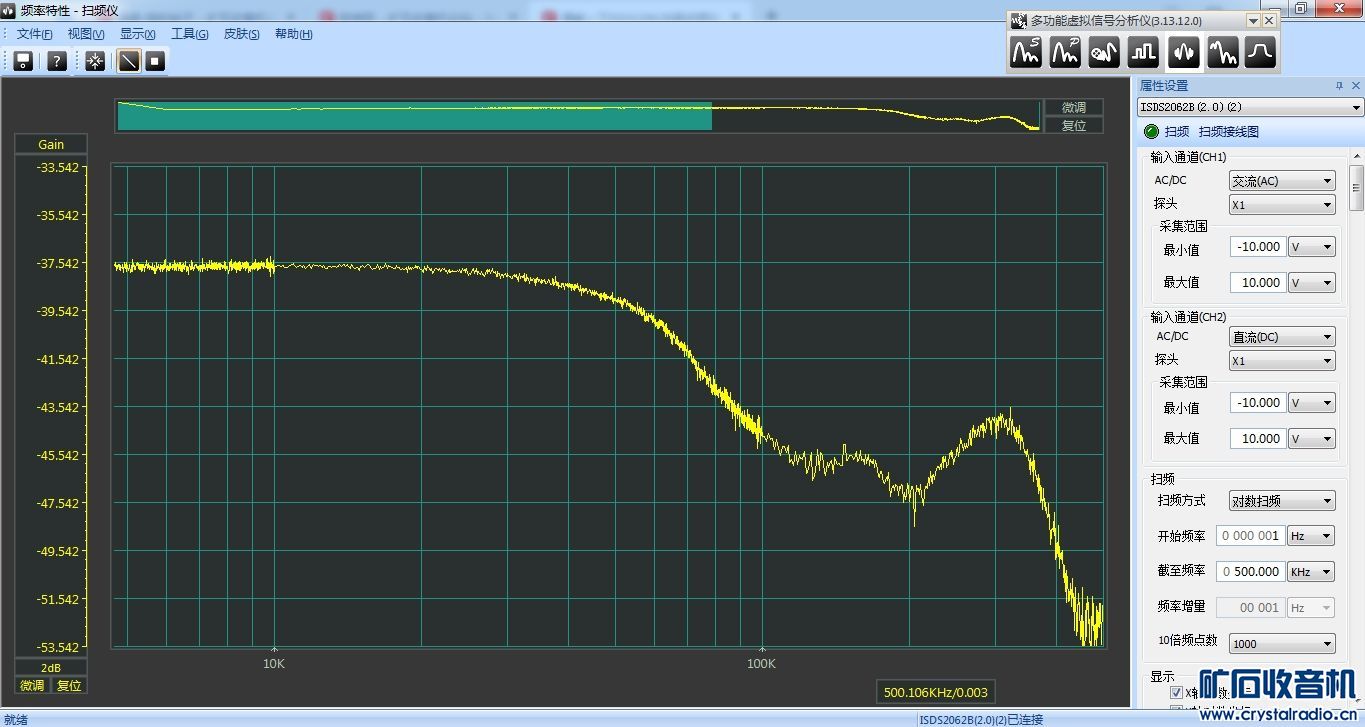Image resolution: width=1365 pixels, height=727 pixels.
Task: Open the spectrum analyzer S icon
Action: (x=1026, y=52)
